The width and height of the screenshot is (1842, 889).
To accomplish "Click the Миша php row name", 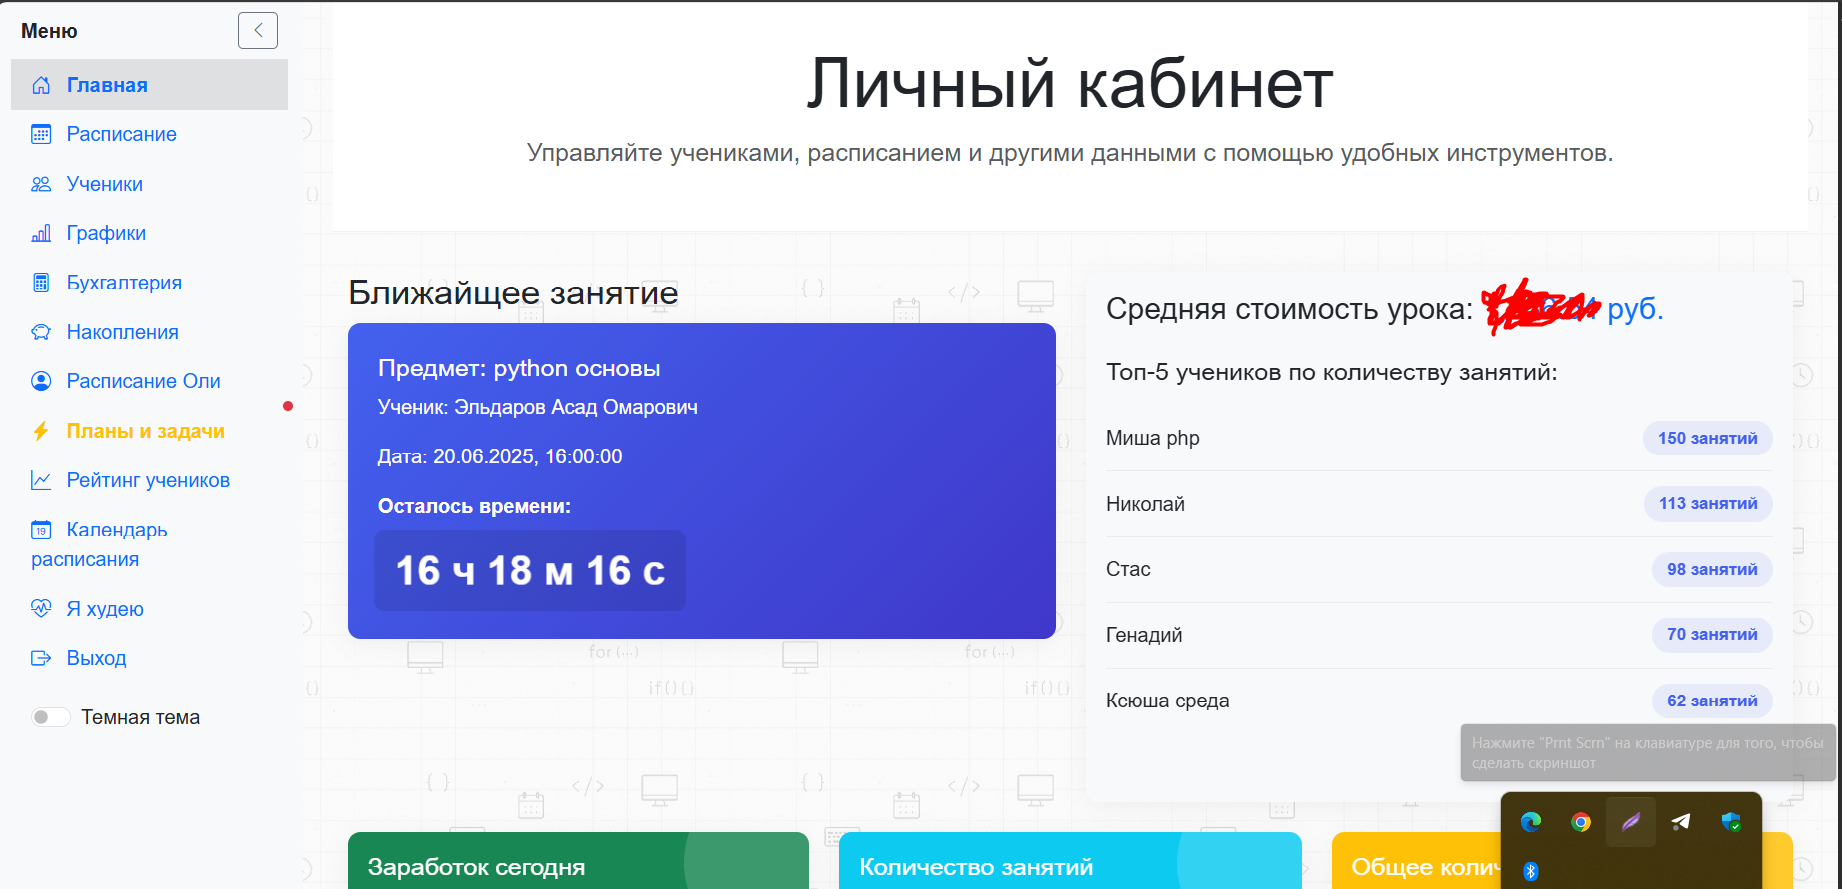I will (1153, 438).
